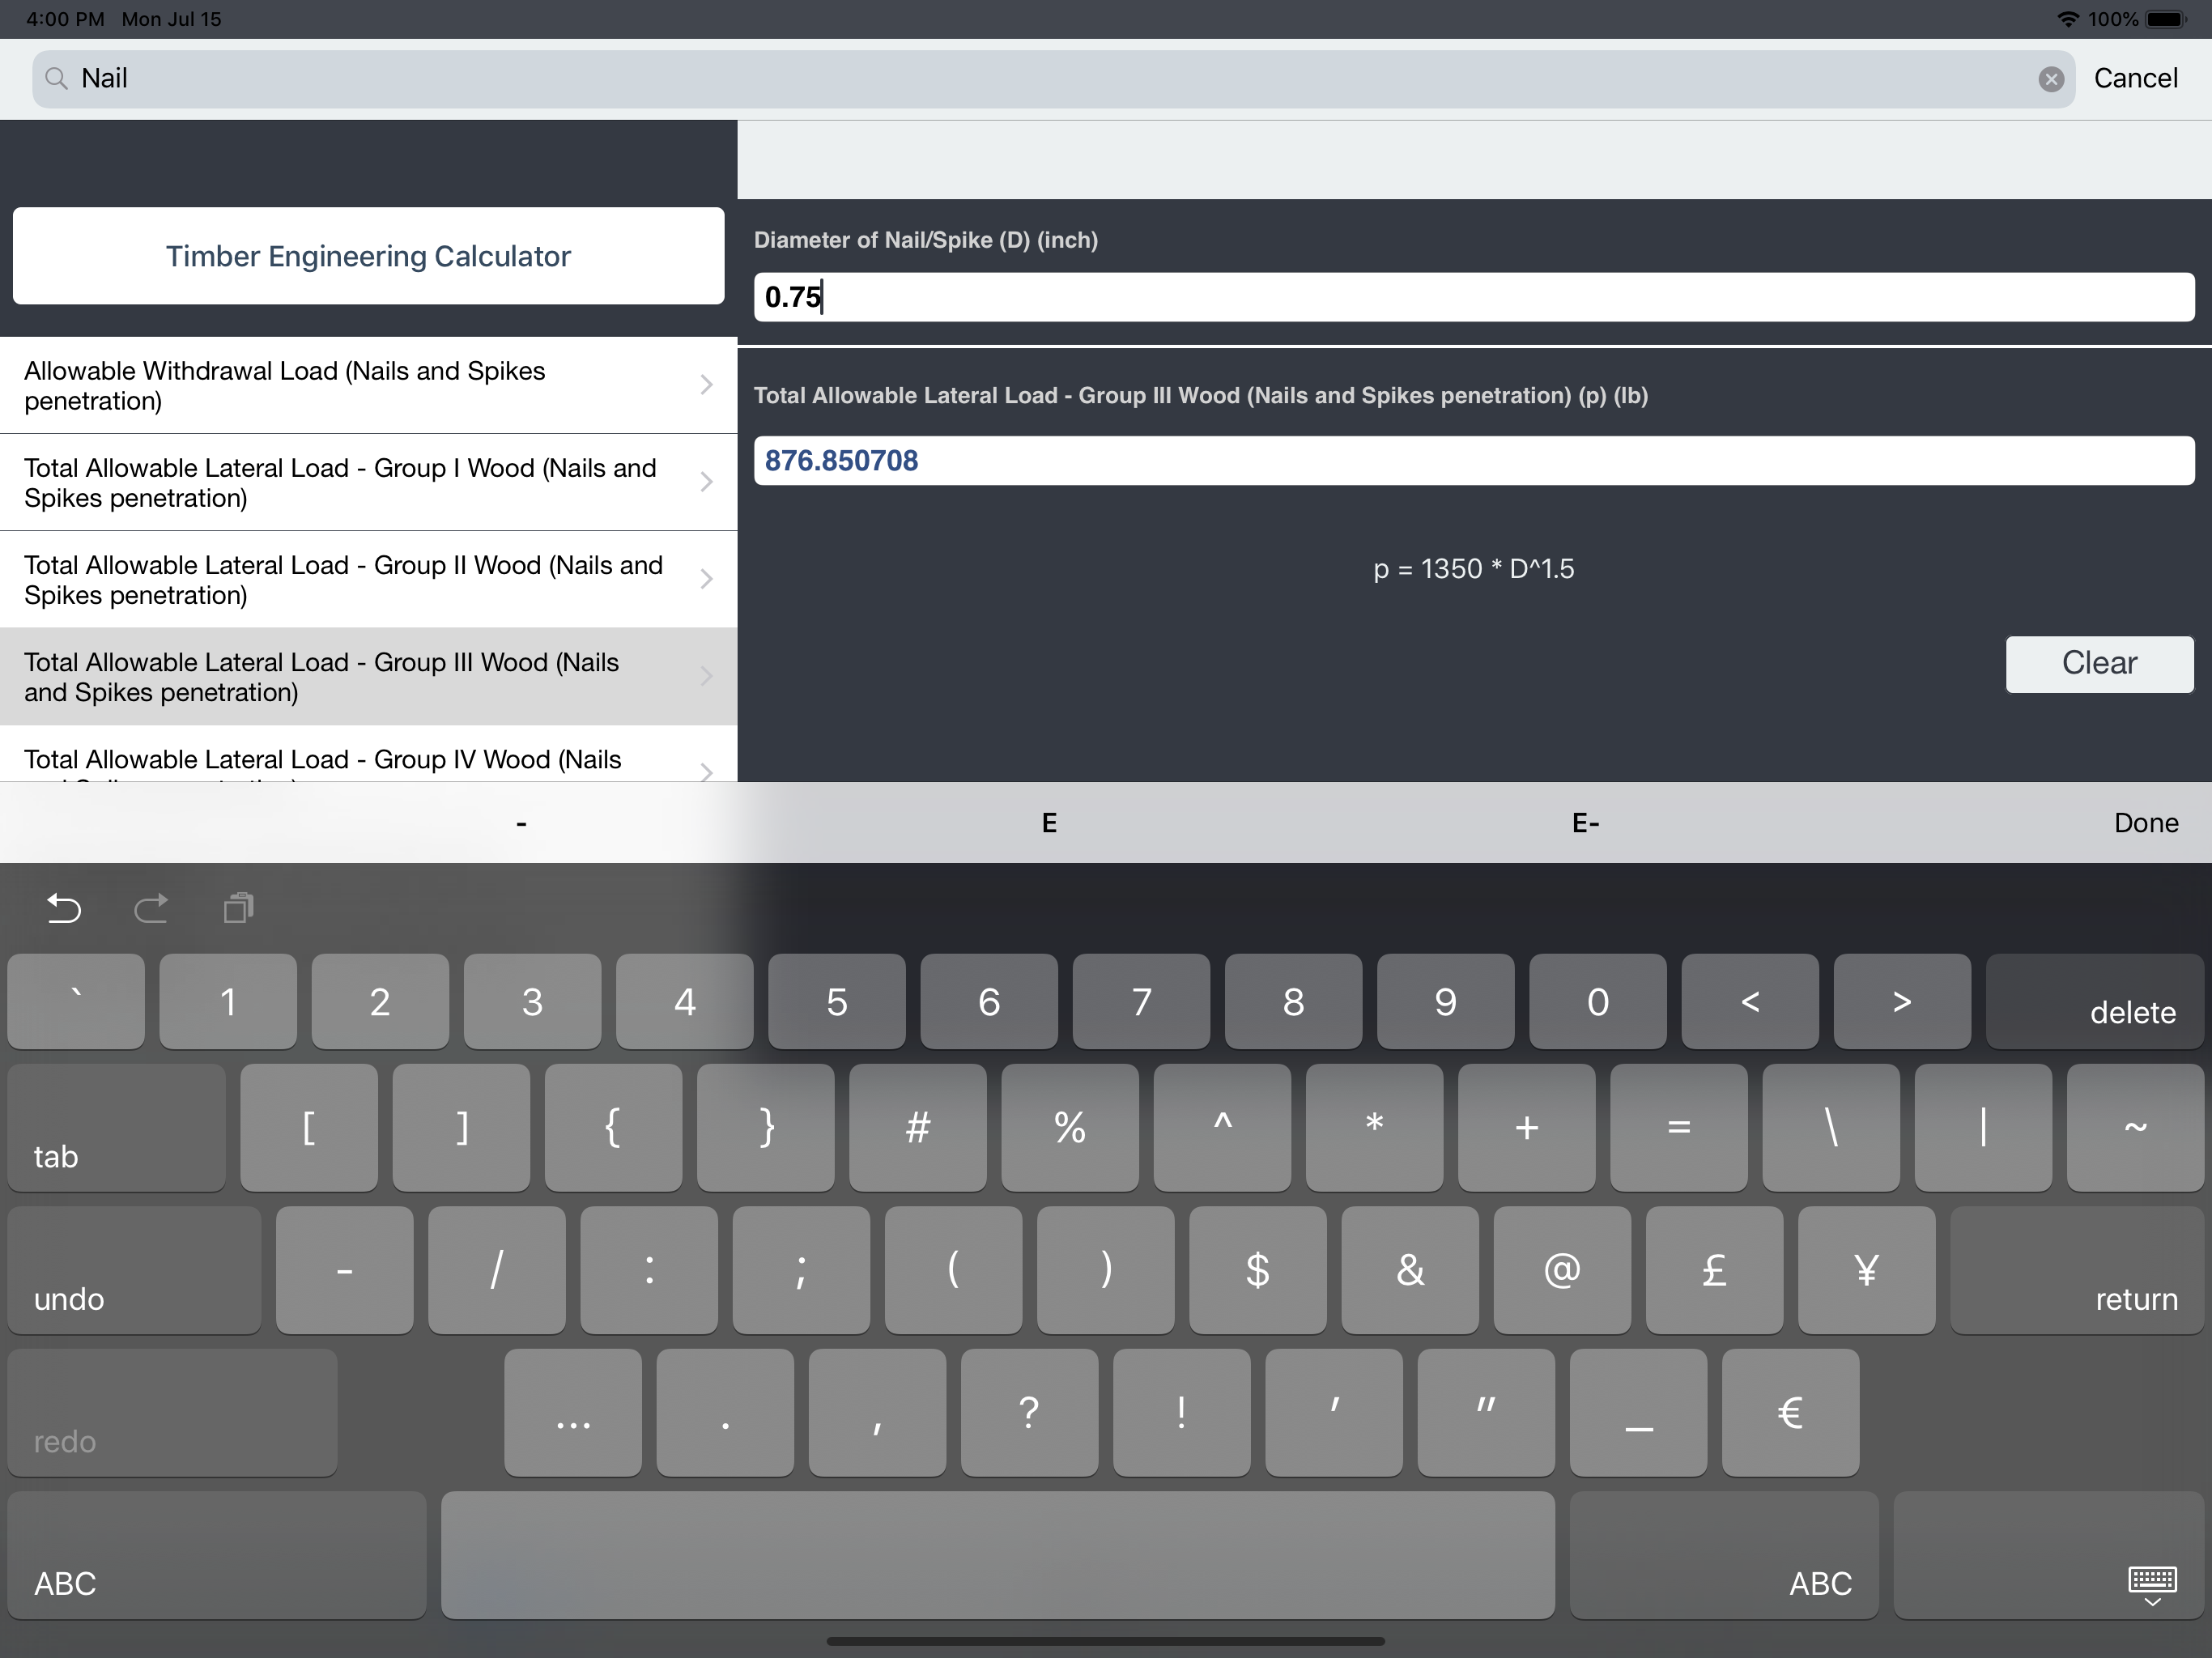The width and height of the screenshot is (2212, 1658).
Task: Switch to letters with left ABC key
Action: 216,1556
